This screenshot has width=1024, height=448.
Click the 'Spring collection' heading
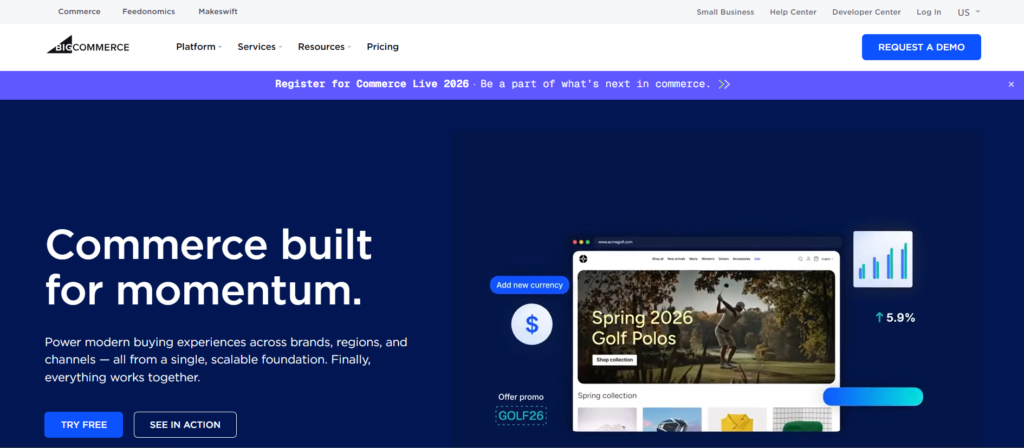click(x=607, y=395)
